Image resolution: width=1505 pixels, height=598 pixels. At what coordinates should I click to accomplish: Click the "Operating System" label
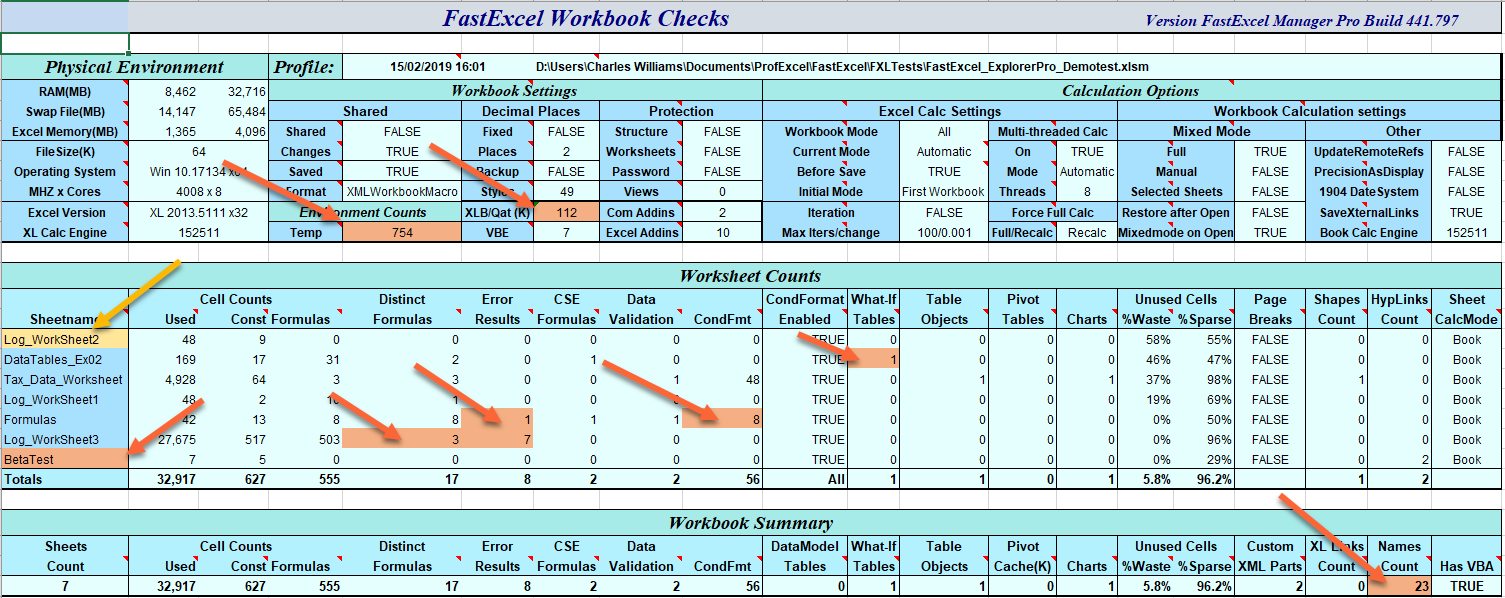[65, 172]
